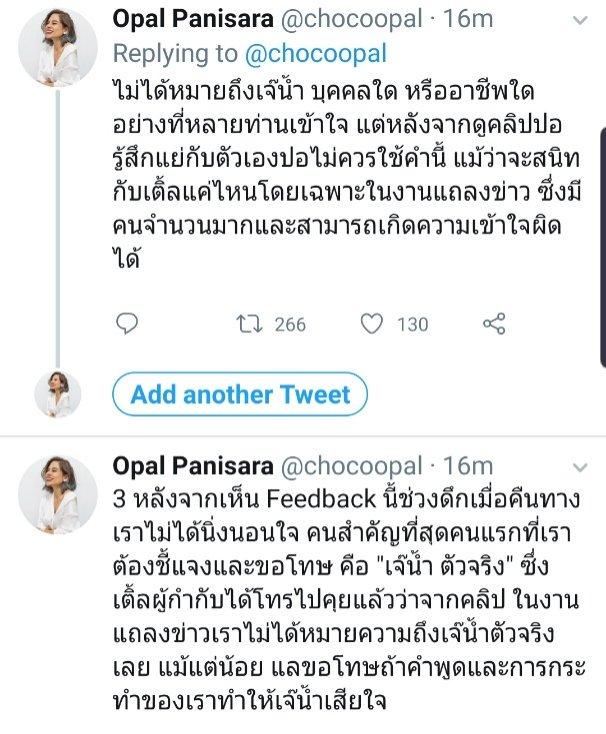View the 266 retweet count
The height and width of the screenshot is (734, 606).
(x=289, y=323)
